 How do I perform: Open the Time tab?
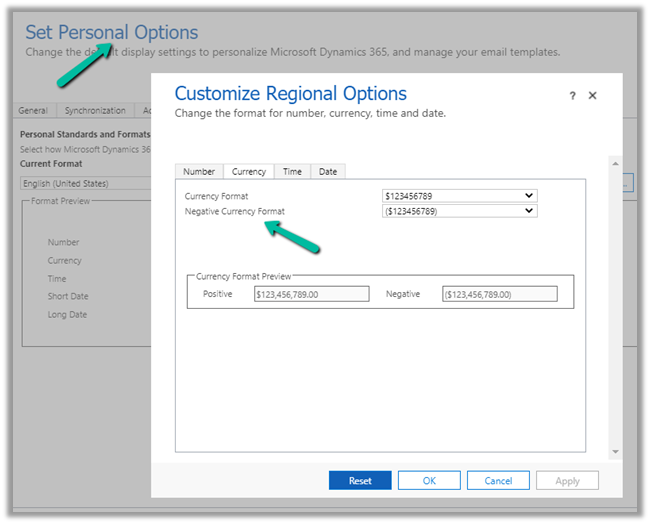pyautogui.click(x=292, y=171)
